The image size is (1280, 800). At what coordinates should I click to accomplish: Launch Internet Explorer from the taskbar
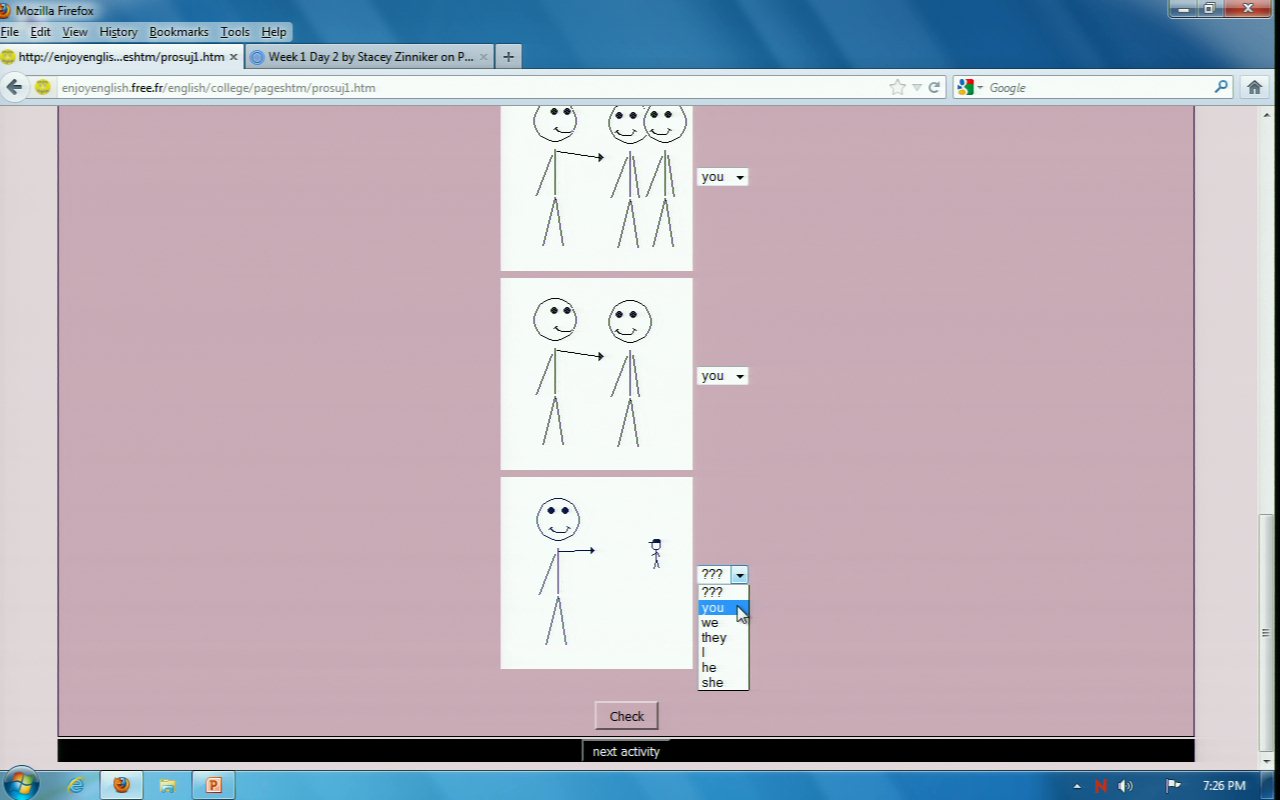tap(76, 785)
